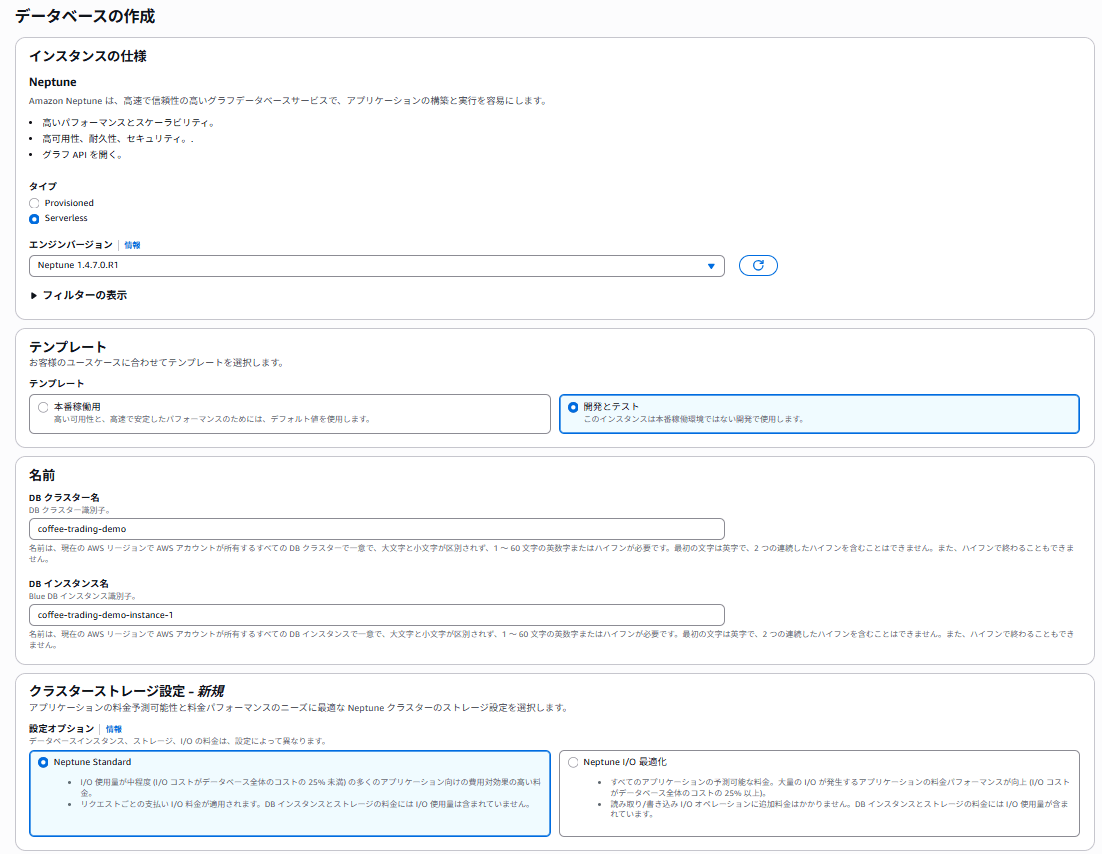Choose the 本番稼働用 template option

(x=44, y=407)
